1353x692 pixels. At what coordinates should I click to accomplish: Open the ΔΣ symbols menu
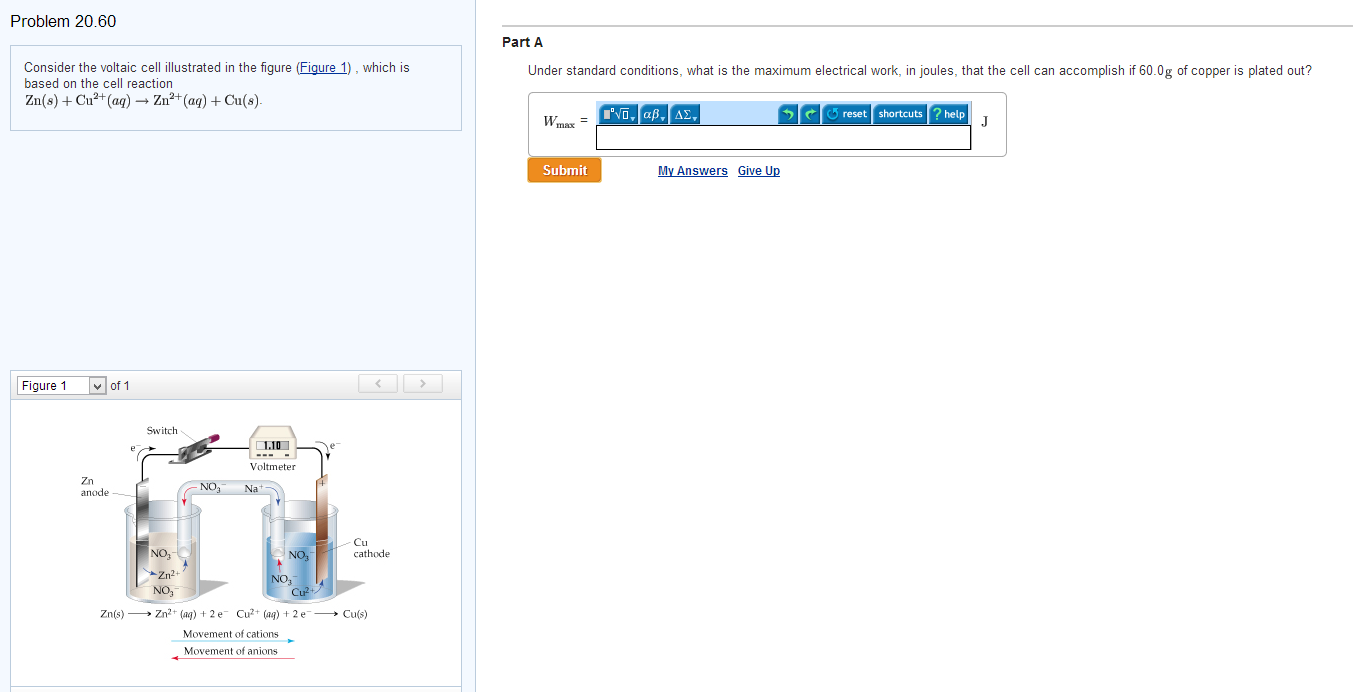click(x=685, y=114)
